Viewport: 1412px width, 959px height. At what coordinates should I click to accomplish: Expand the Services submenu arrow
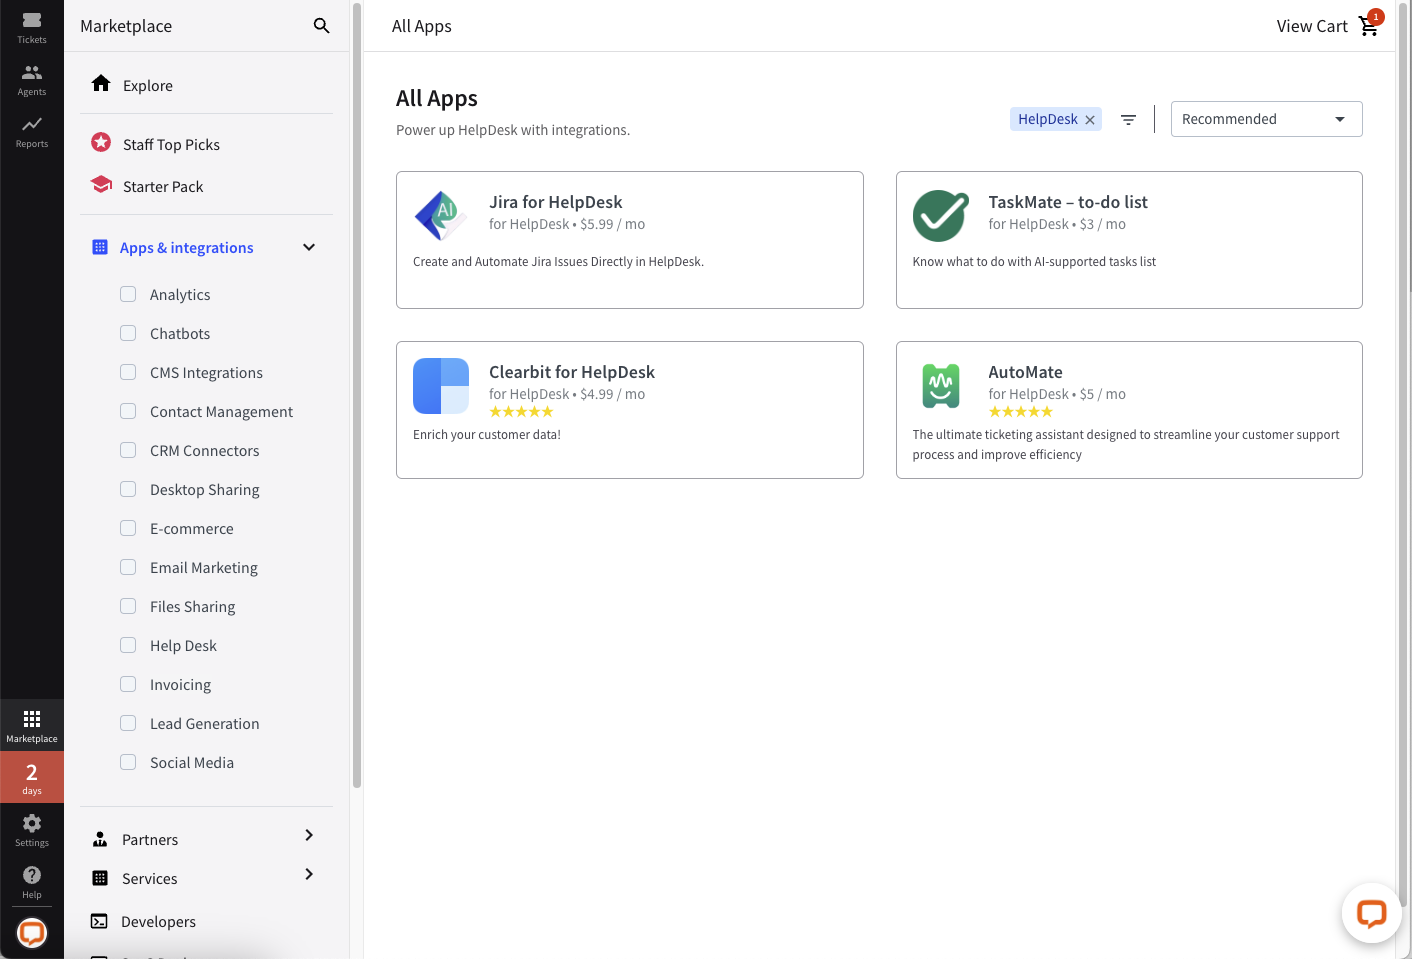click(x=309, y=874)
